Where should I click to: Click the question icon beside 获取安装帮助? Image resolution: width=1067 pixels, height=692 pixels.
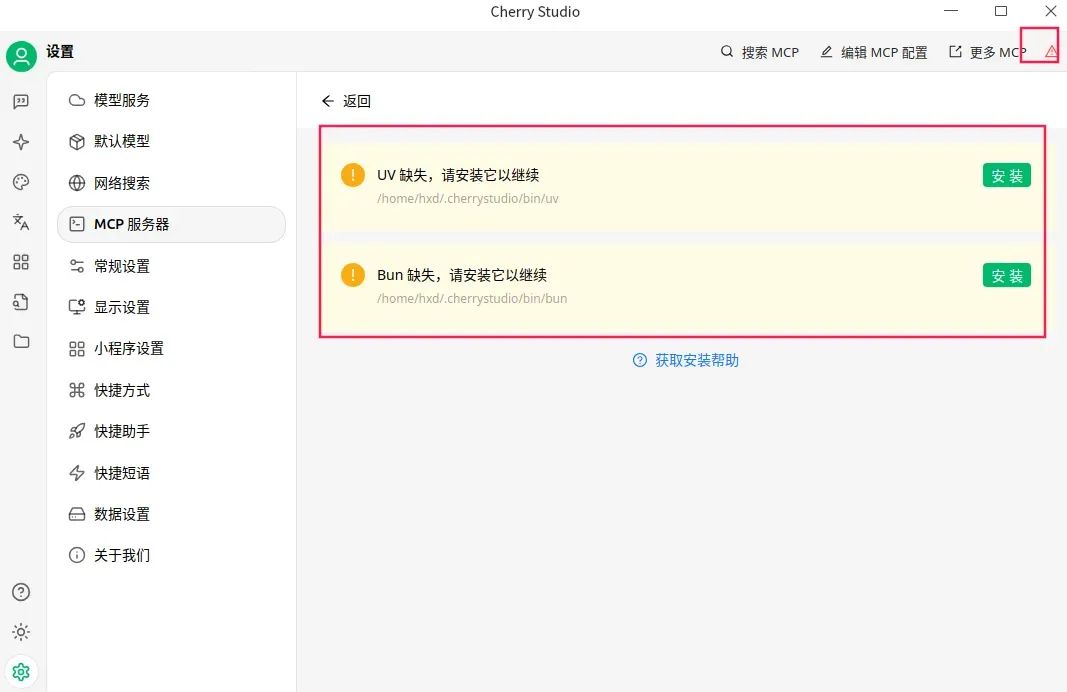[640, 360]
